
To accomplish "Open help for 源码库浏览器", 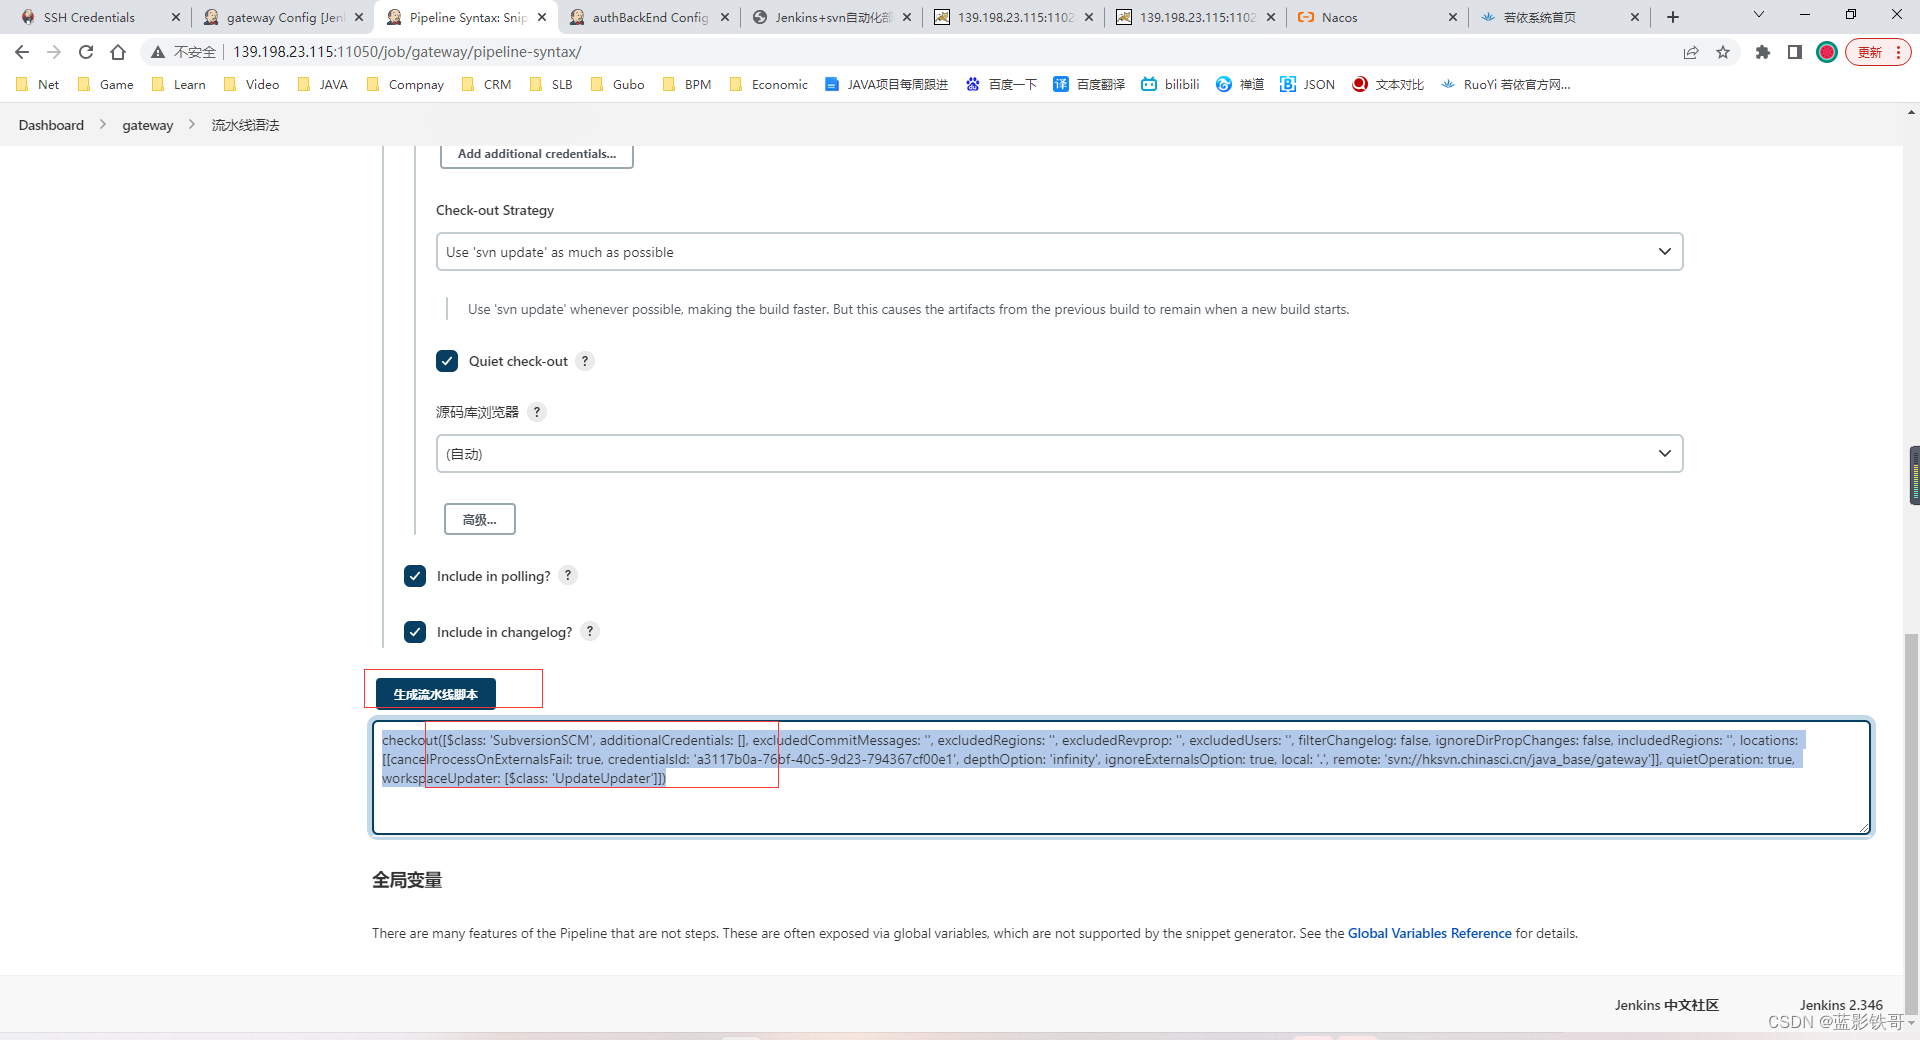I will (537, 412).
